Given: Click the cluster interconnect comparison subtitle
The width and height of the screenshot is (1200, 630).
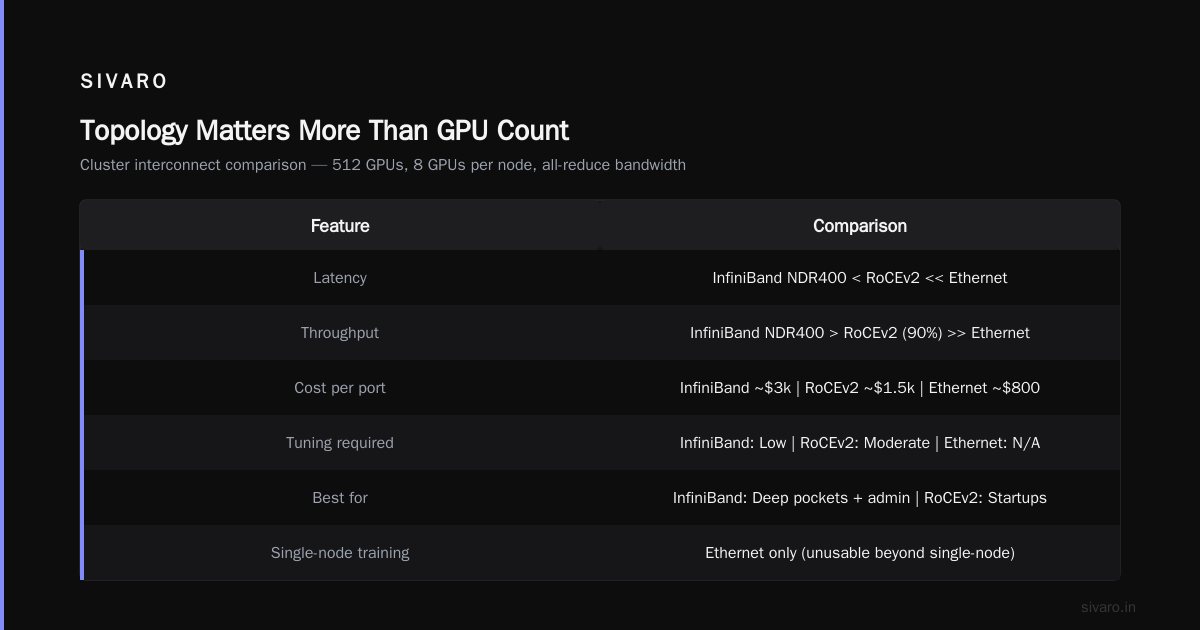Looking at the screenshot, I should pyautogui.click(x=383, y=165).
